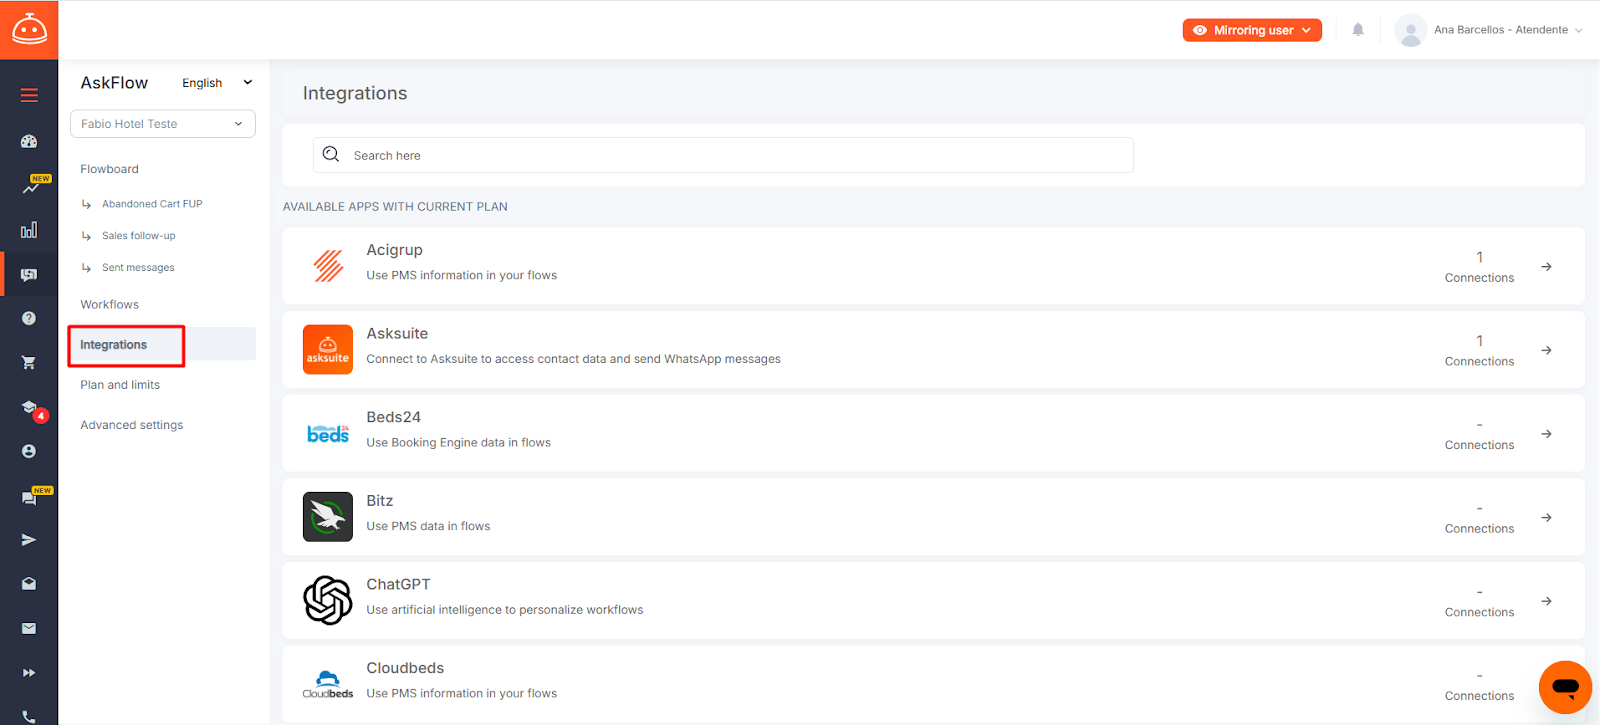1600x725 pixels.
Task: Expand the Mirroring user dropdown
Action: tap(1252, 30)
